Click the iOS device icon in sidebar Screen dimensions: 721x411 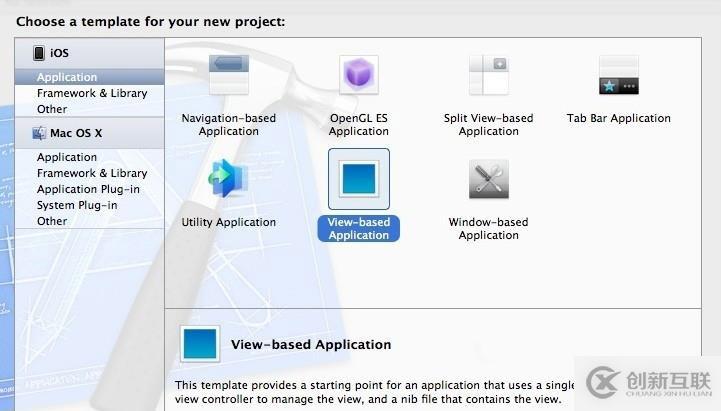[39, 53]
